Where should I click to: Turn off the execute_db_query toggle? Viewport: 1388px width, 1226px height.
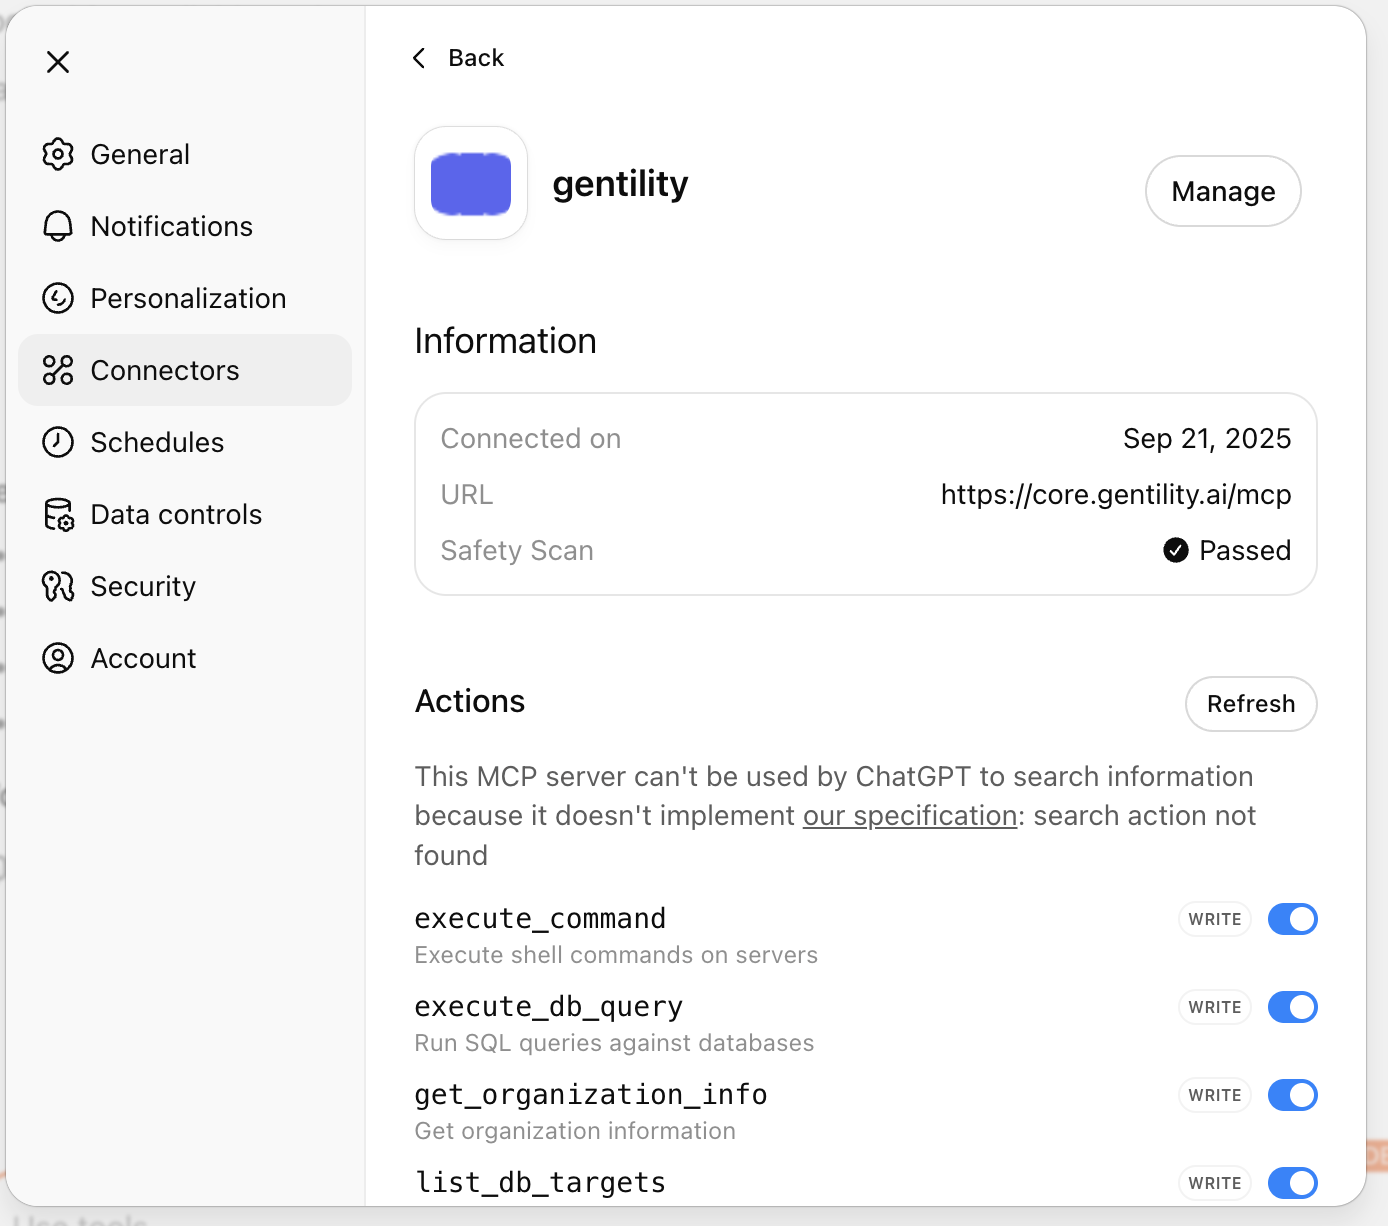pyautogui.click(x=1292, y=1007)
